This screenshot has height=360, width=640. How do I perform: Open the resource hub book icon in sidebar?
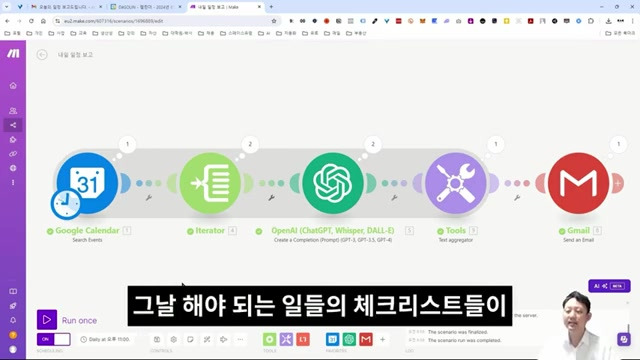coord(13,291)
